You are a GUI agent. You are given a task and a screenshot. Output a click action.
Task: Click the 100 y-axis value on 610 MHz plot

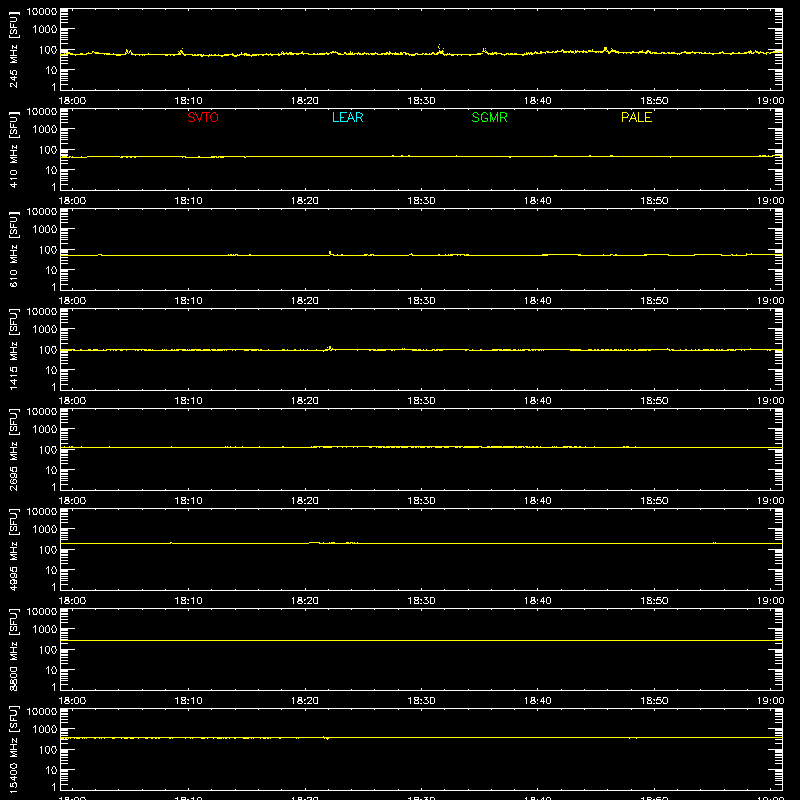coord(48,250)
